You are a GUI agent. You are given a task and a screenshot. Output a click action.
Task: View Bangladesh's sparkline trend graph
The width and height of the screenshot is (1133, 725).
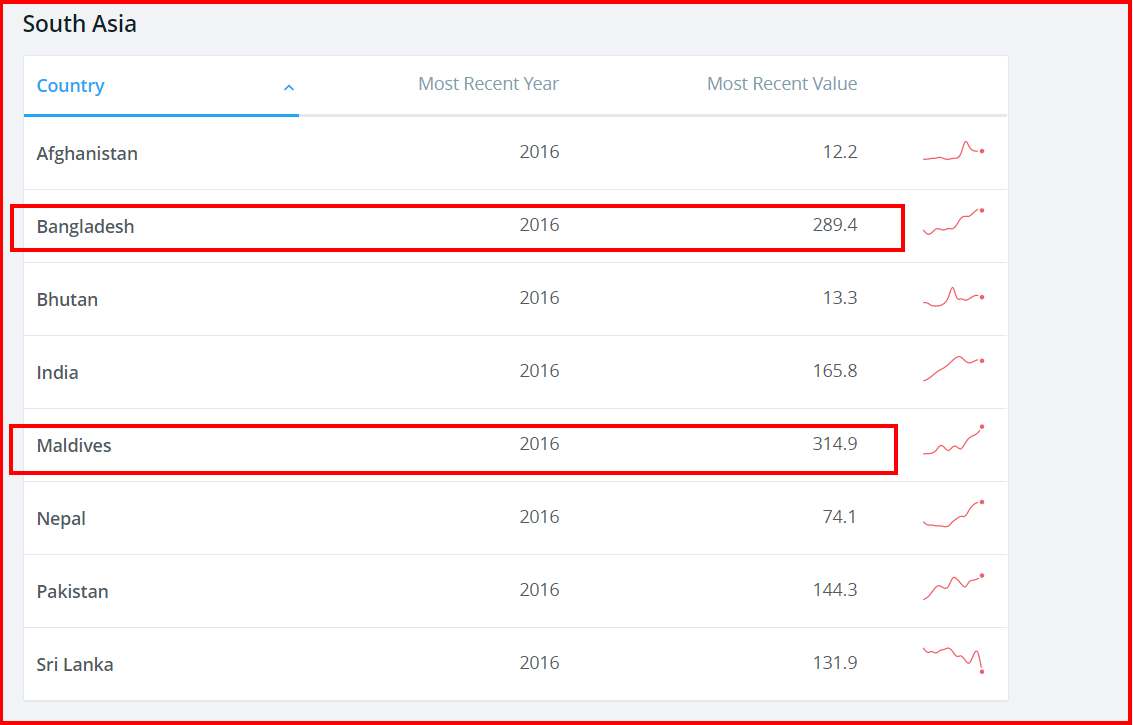point(953,223)
